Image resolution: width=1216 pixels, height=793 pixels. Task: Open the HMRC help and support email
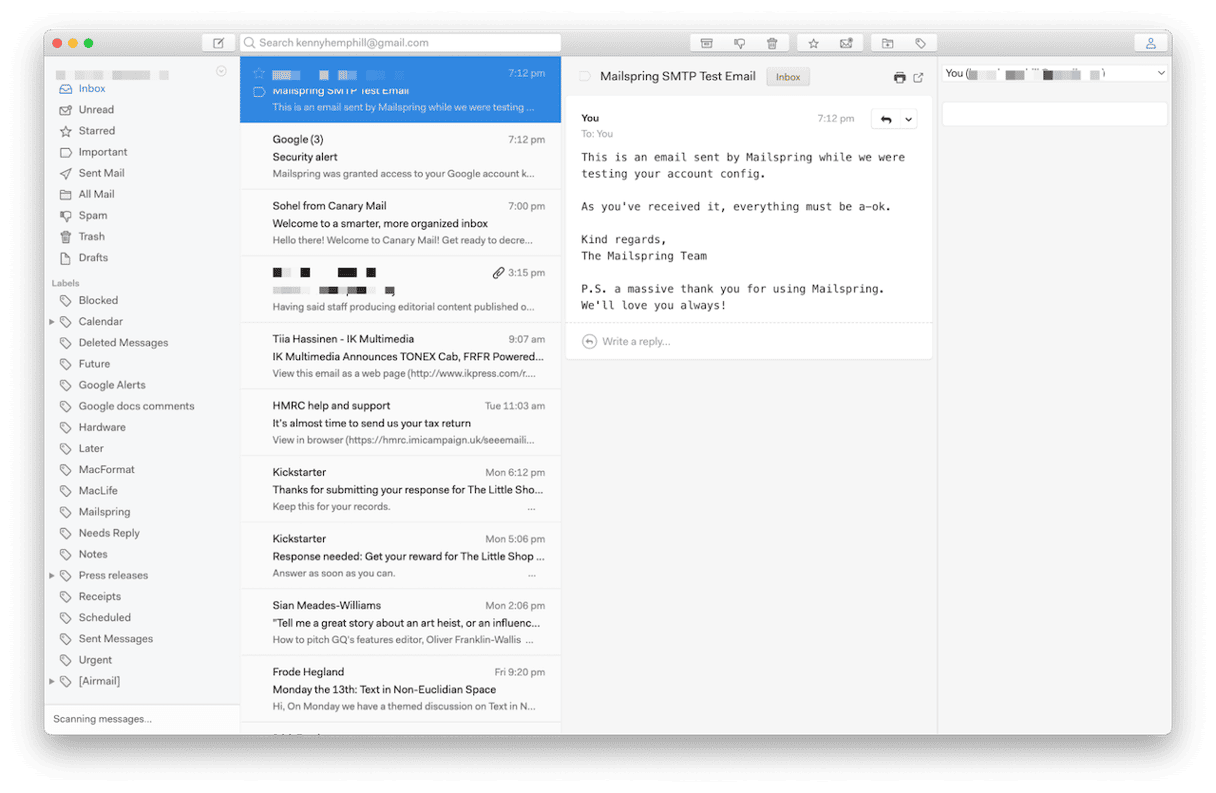[x=400, y=423]
